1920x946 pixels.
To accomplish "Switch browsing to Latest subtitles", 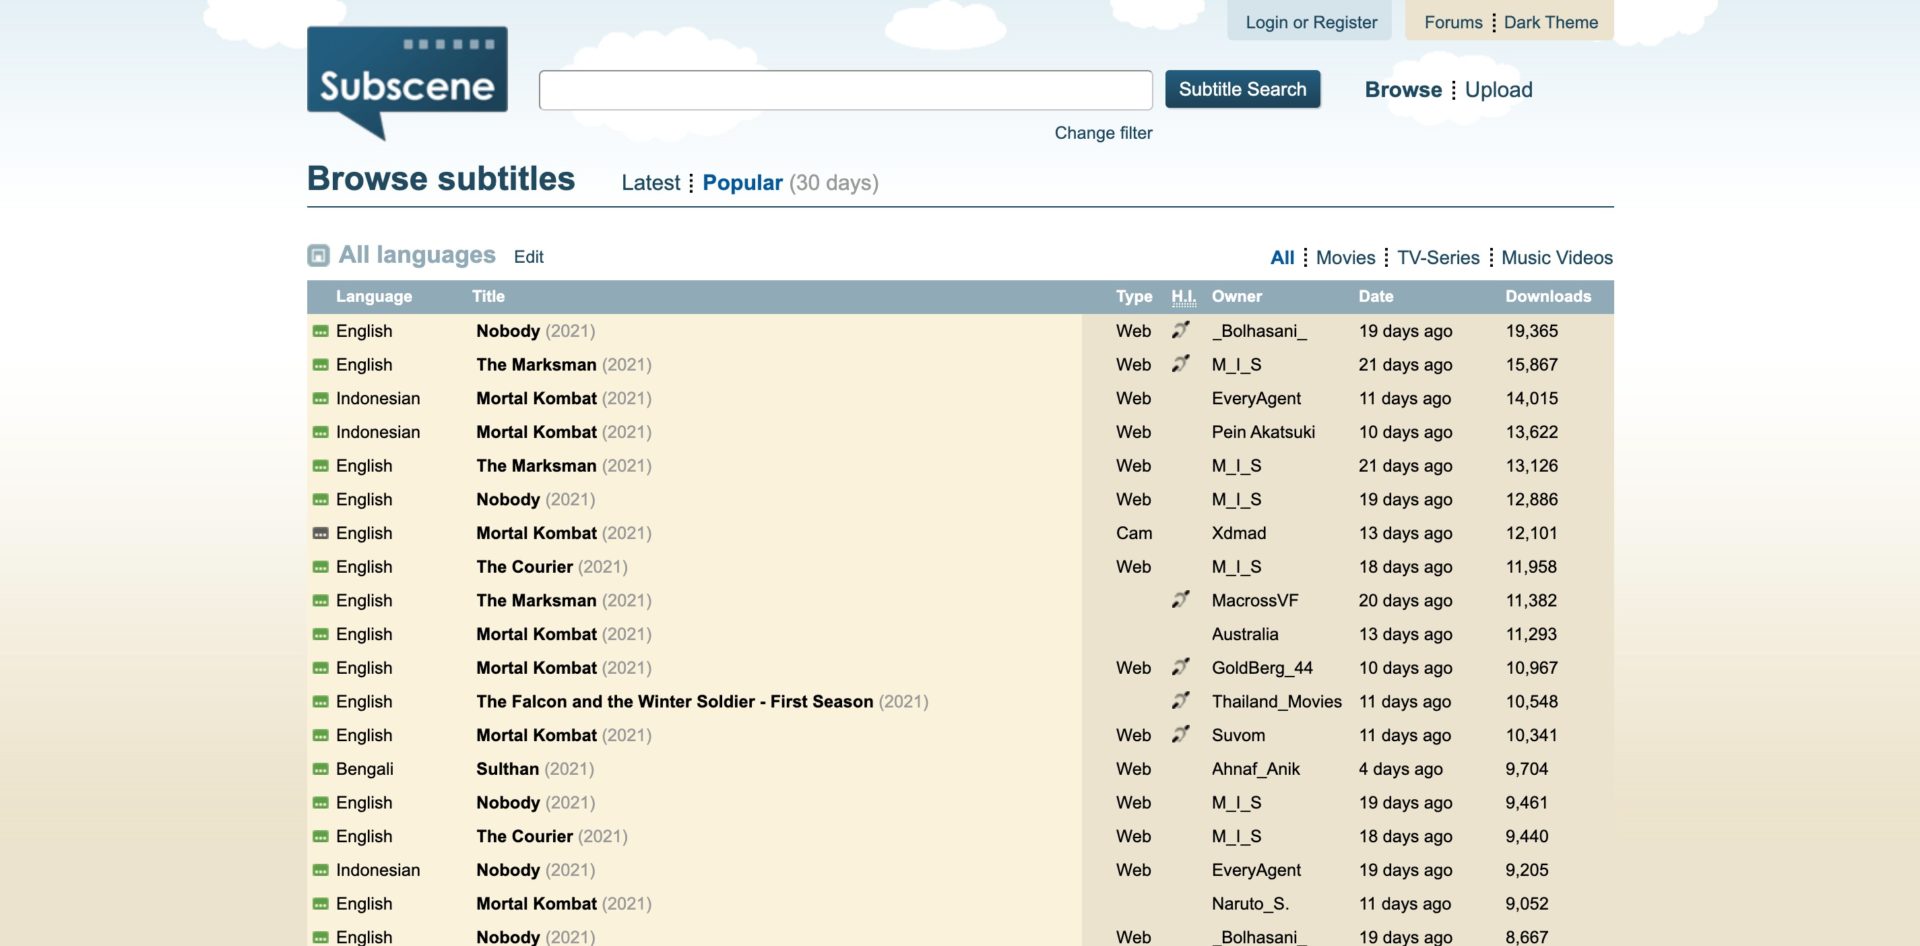I will [650, 182].
